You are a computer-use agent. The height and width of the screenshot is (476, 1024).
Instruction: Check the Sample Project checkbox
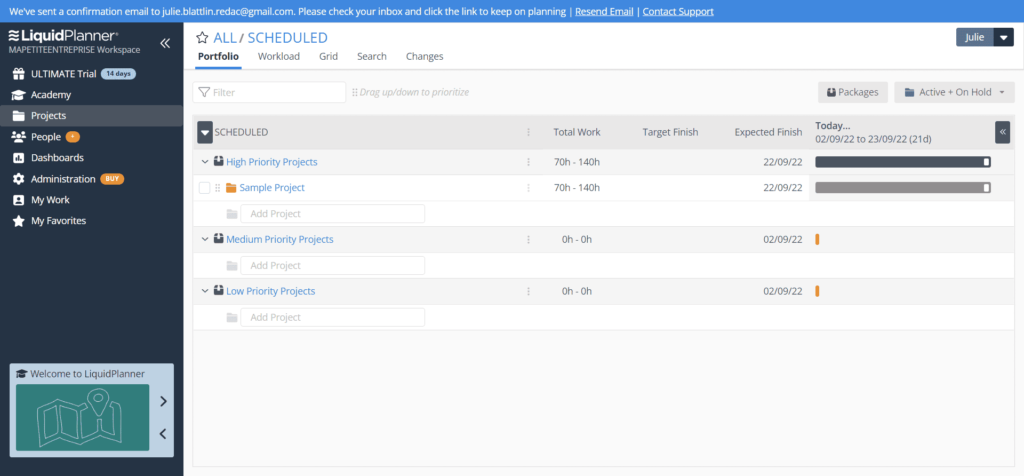(204, 188)
